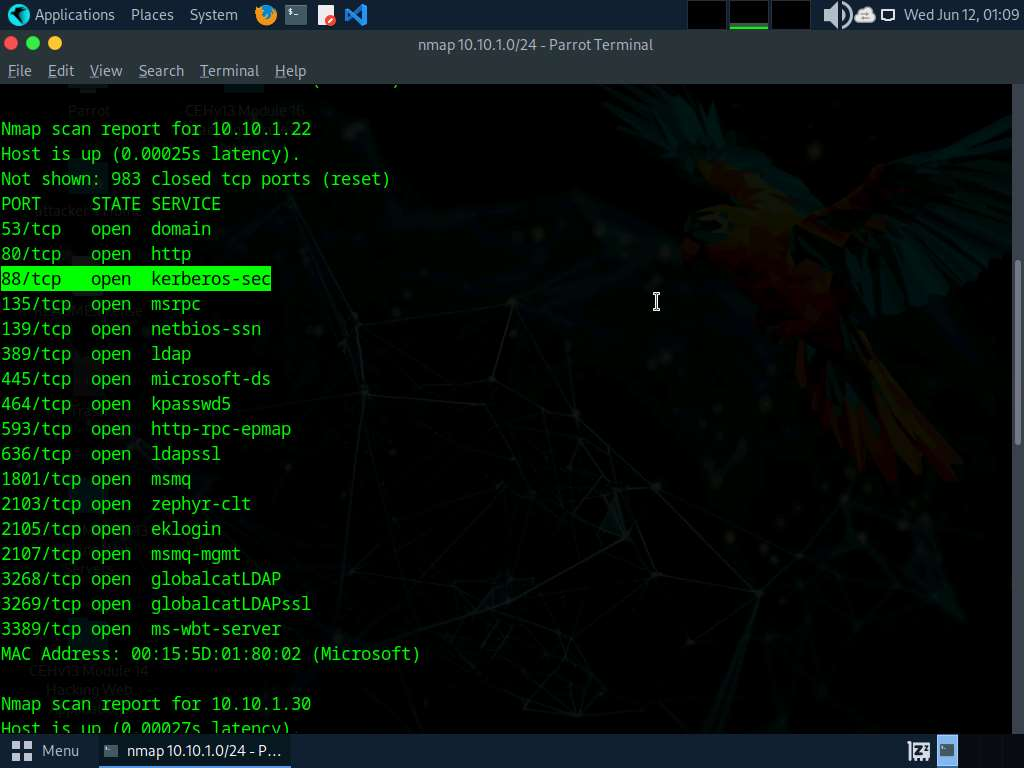Launch Firefox from the top panel
1024x768 pixels.
coord(265,15)
